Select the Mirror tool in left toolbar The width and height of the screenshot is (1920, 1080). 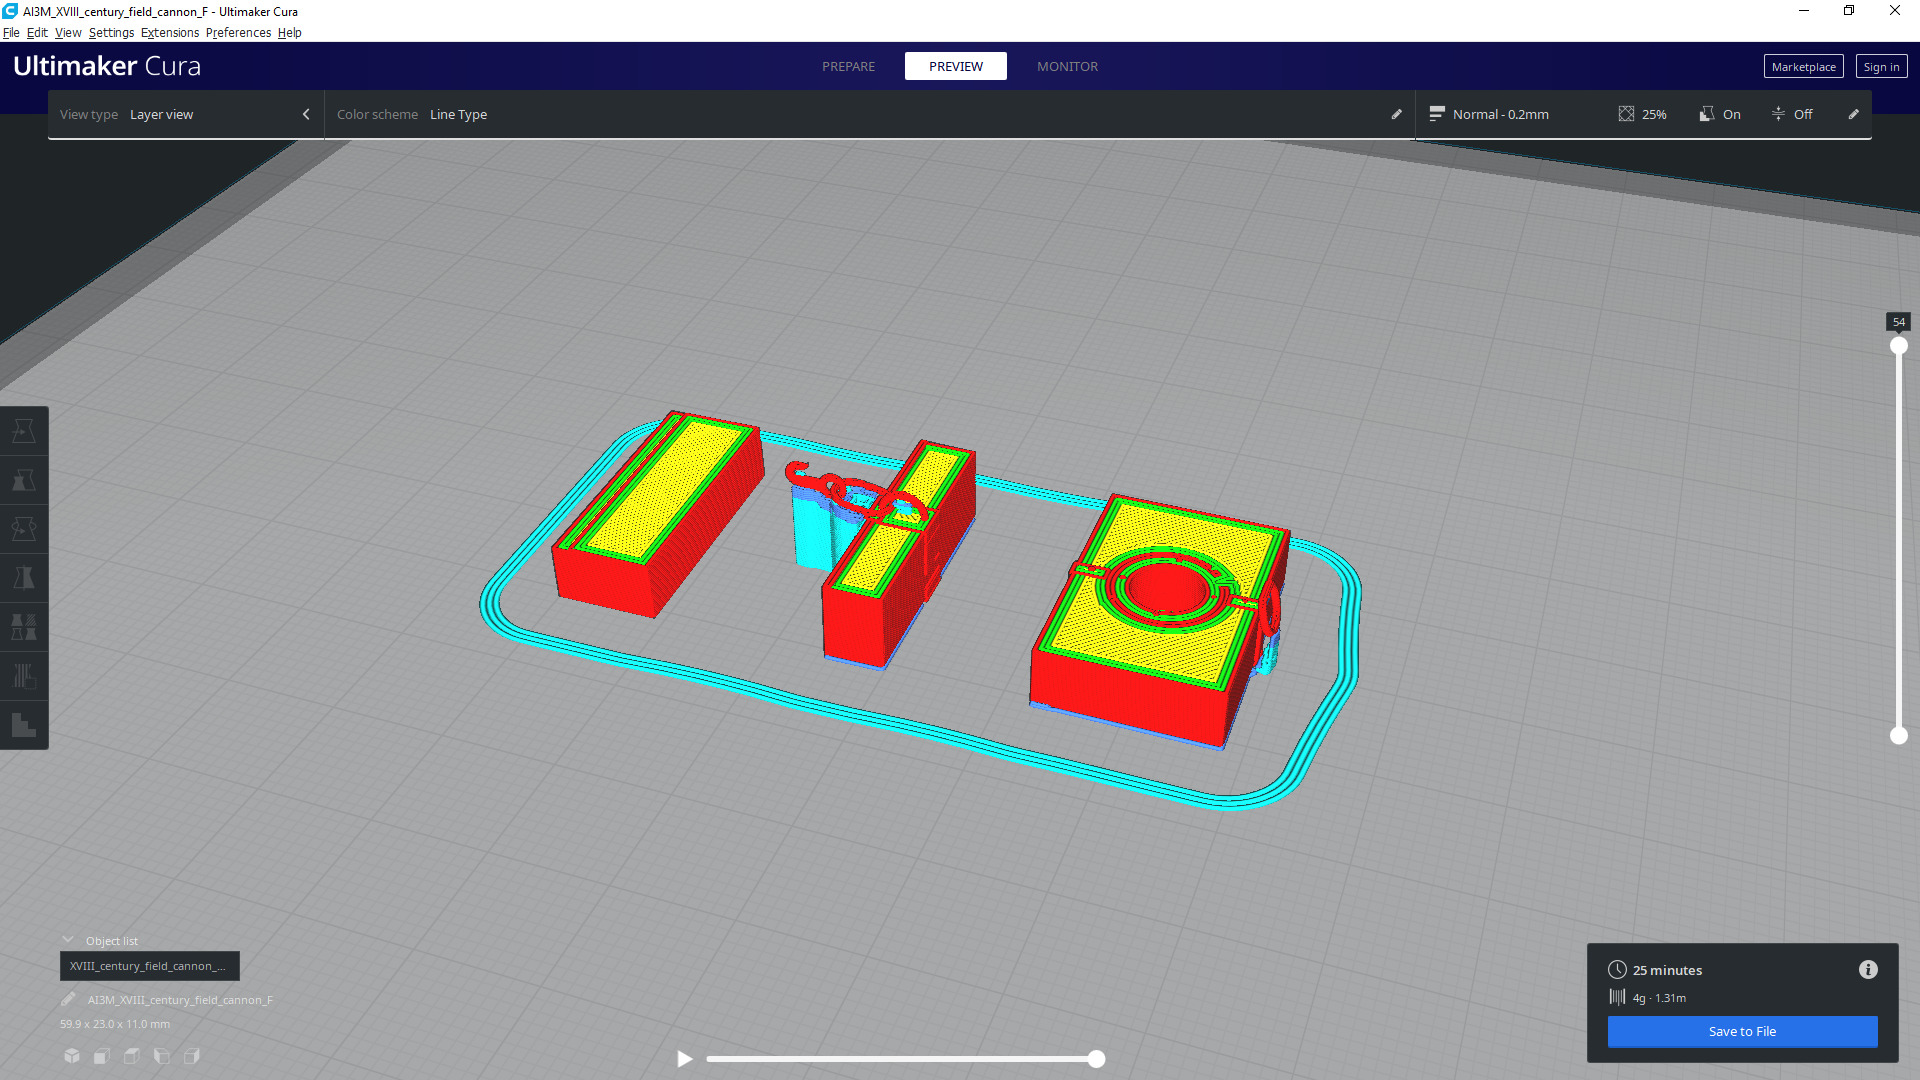[24, 578]
